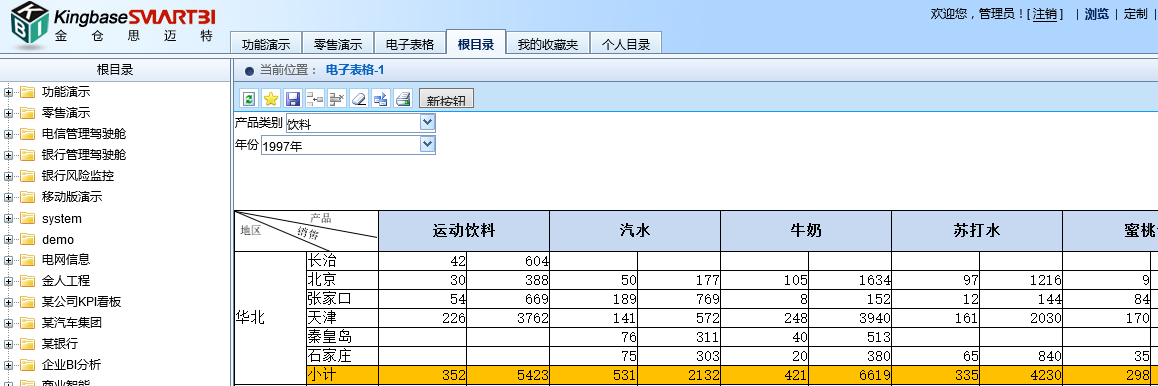The width and height of the screenshot is (1158, 386).
Task: Click the tree node delete icon
Action: [337, 98]
